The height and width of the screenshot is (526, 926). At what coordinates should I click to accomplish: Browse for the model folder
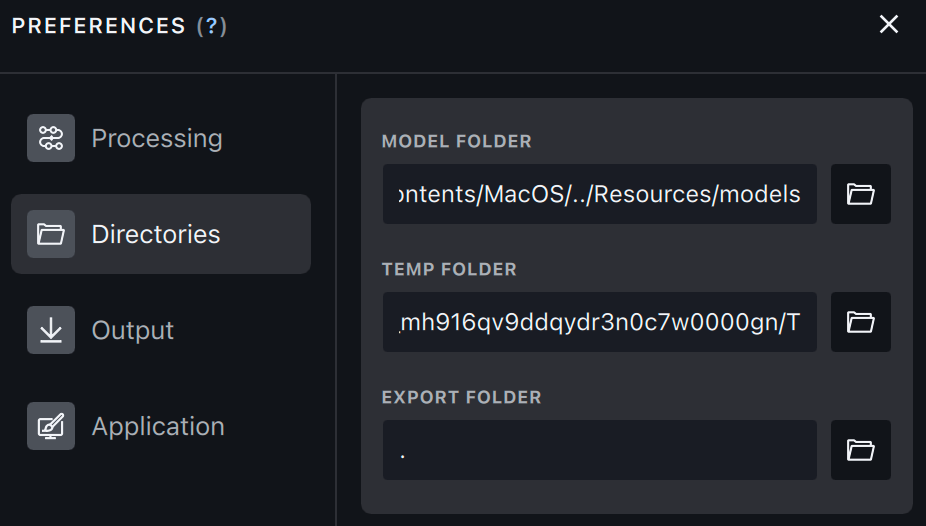click(x=860, y=194)
